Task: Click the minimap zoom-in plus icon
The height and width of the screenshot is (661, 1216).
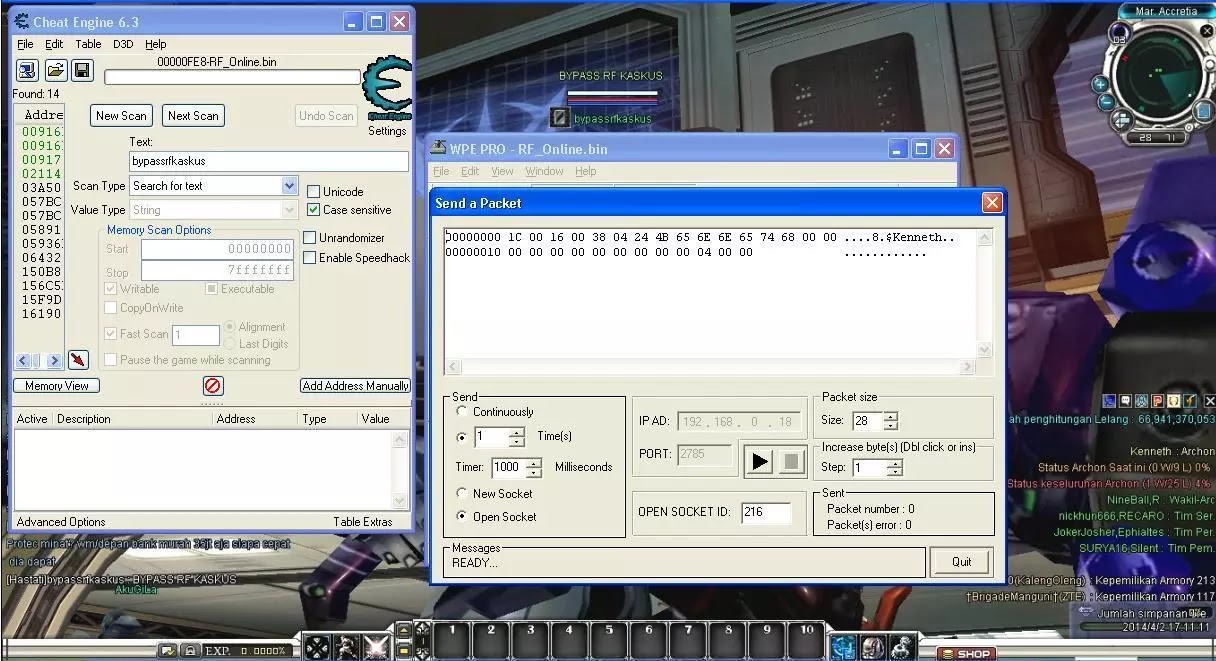Action: pyautogui.click(x=1099, y=86)
